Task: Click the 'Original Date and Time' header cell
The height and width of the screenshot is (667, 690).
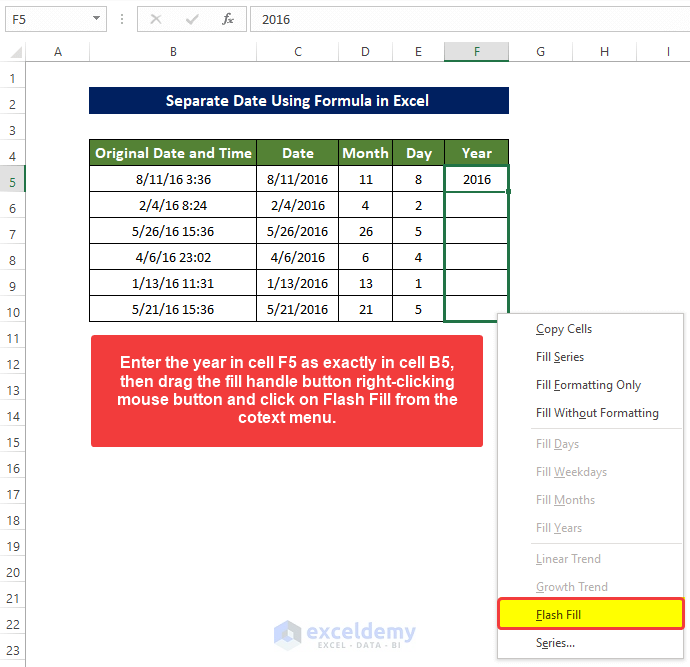Action: coord(173,153)
